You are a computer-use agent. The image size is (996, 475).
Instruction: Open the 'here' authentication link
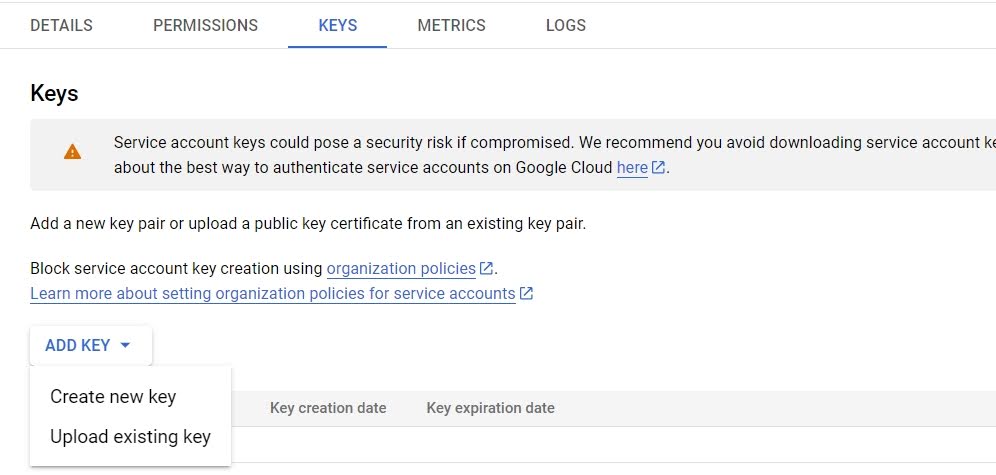tap(632, 168)
